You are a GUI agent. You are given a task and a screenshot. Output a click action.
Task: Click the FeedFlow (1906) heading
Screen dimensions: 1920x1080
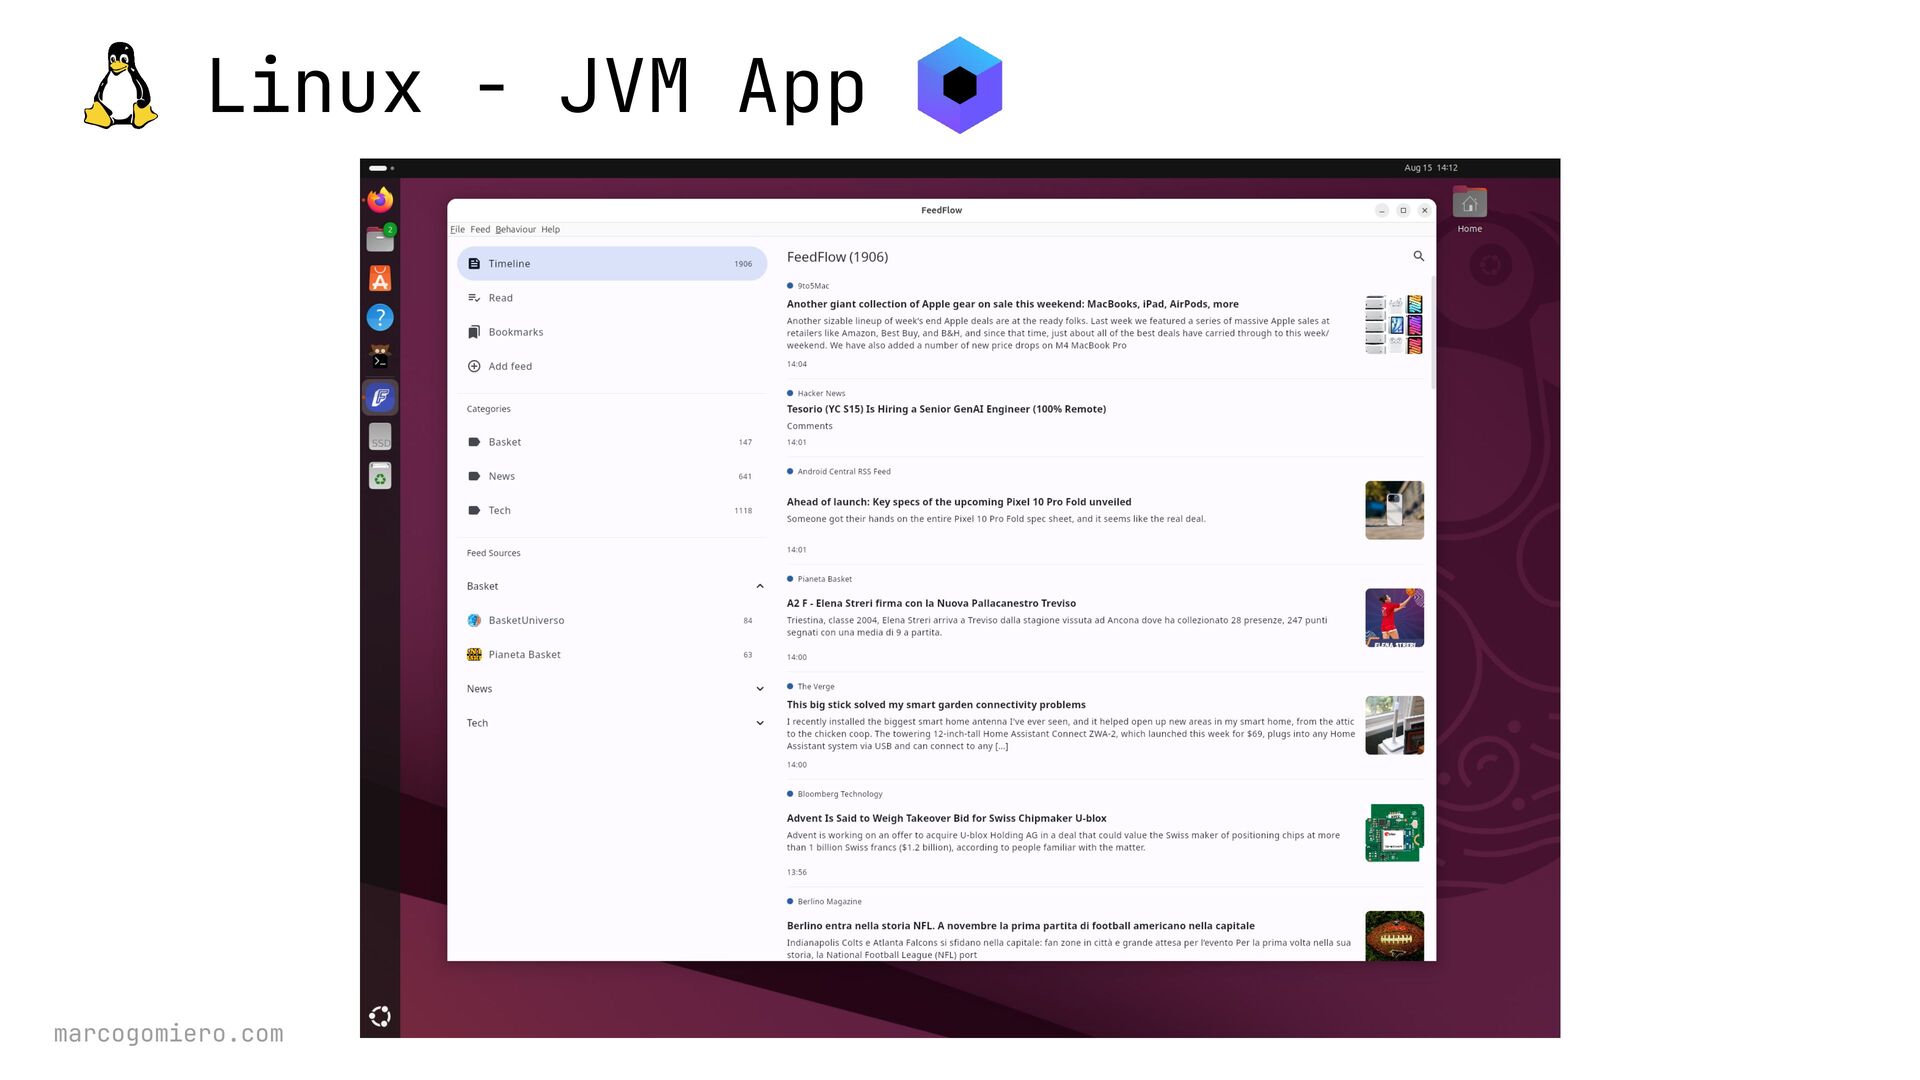(837, 257)
